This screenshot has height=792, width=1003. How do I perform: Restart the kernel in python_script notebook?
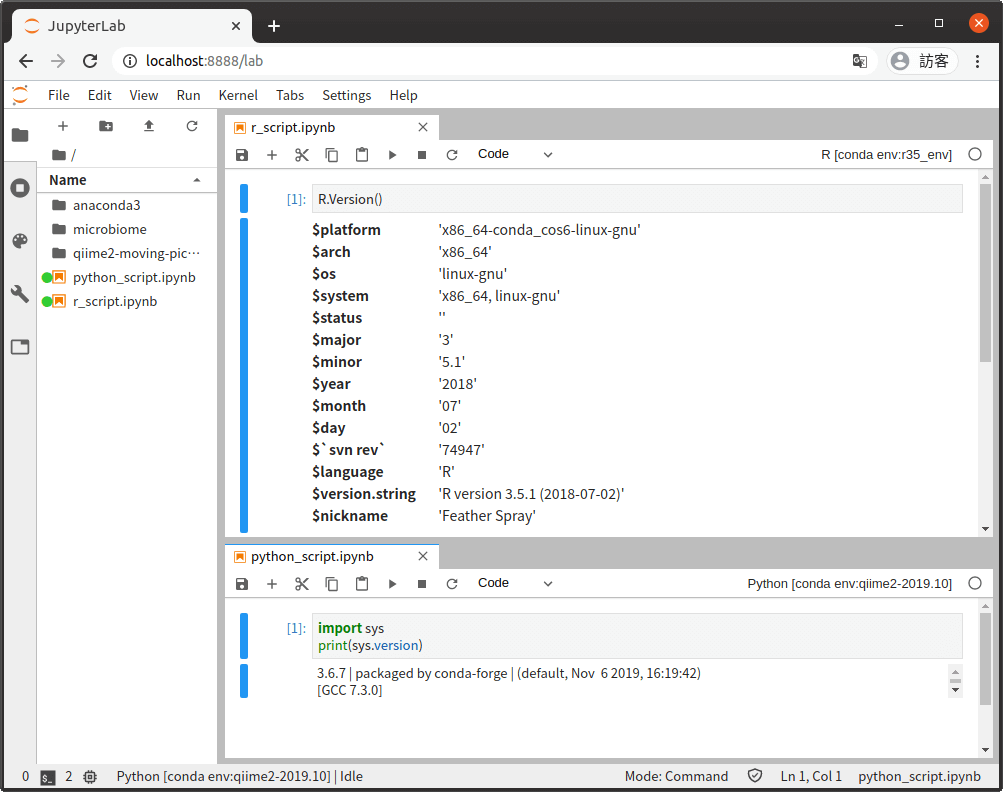click(x=452, y=583)
